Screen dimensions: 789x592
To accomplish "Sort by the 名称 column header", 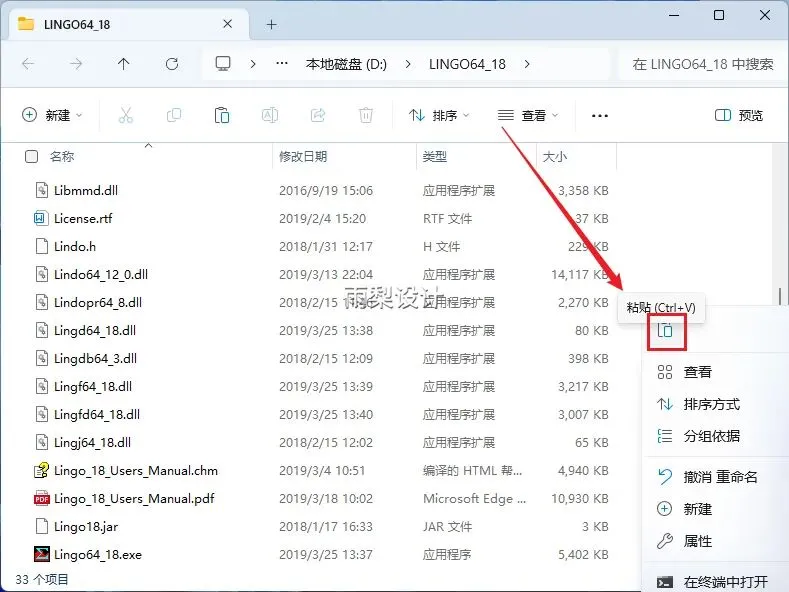I will [62, 157].
